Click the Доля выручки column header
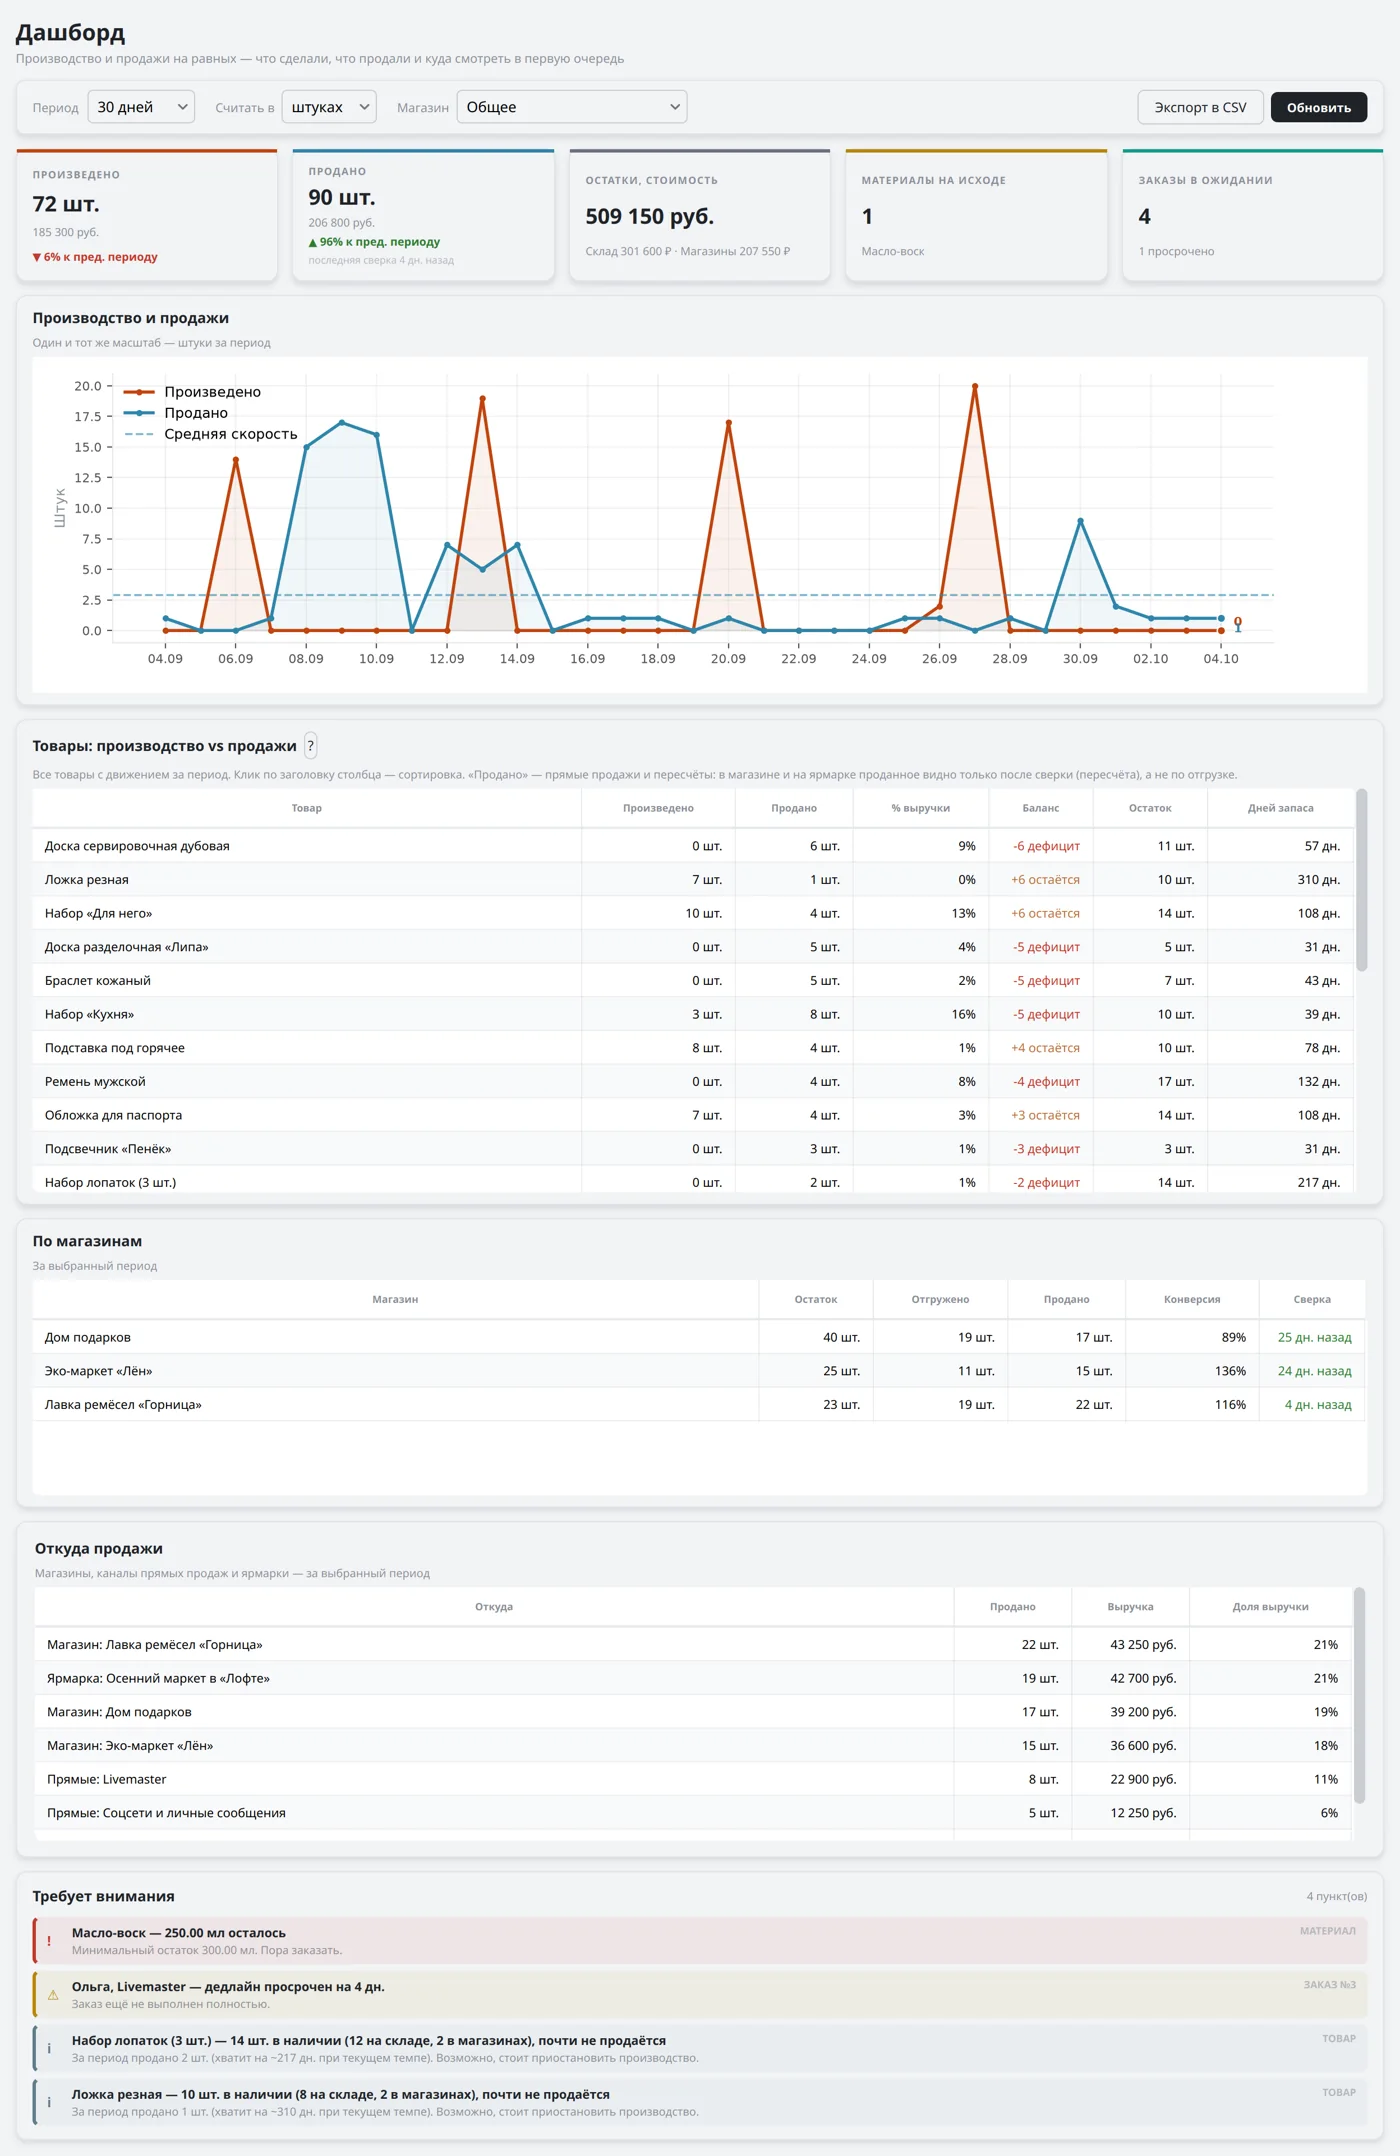1400x2156 pixels. point(1270,1607)
